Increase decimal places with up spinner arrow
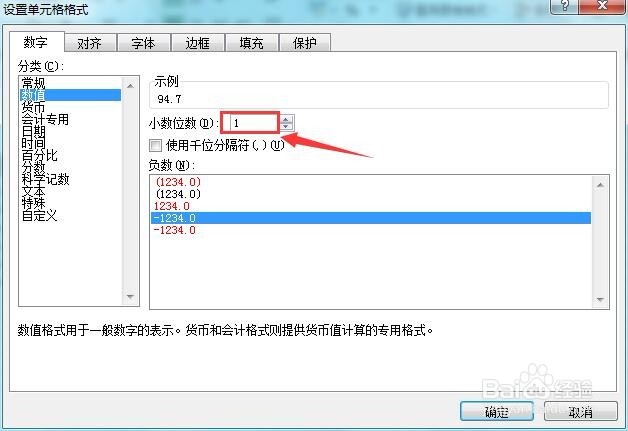The height and width of the screenshot is (431, 628). click(x=286, y=119)
